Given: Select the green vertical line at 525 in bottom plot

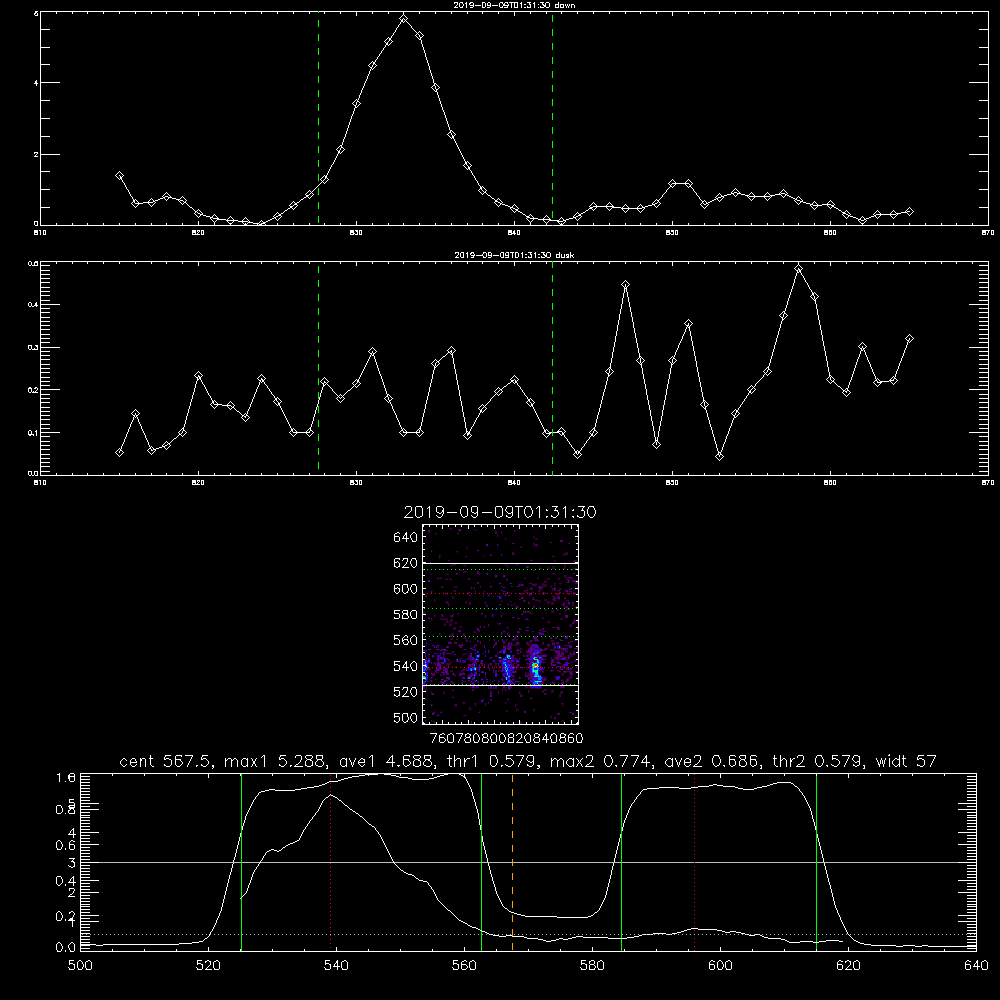Looking at the screenshot, I should click(x=241, y=862).
